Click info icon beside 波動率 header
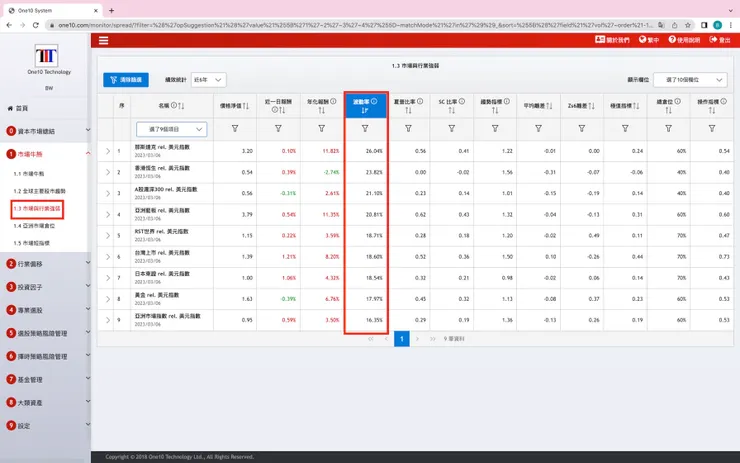 374,101
